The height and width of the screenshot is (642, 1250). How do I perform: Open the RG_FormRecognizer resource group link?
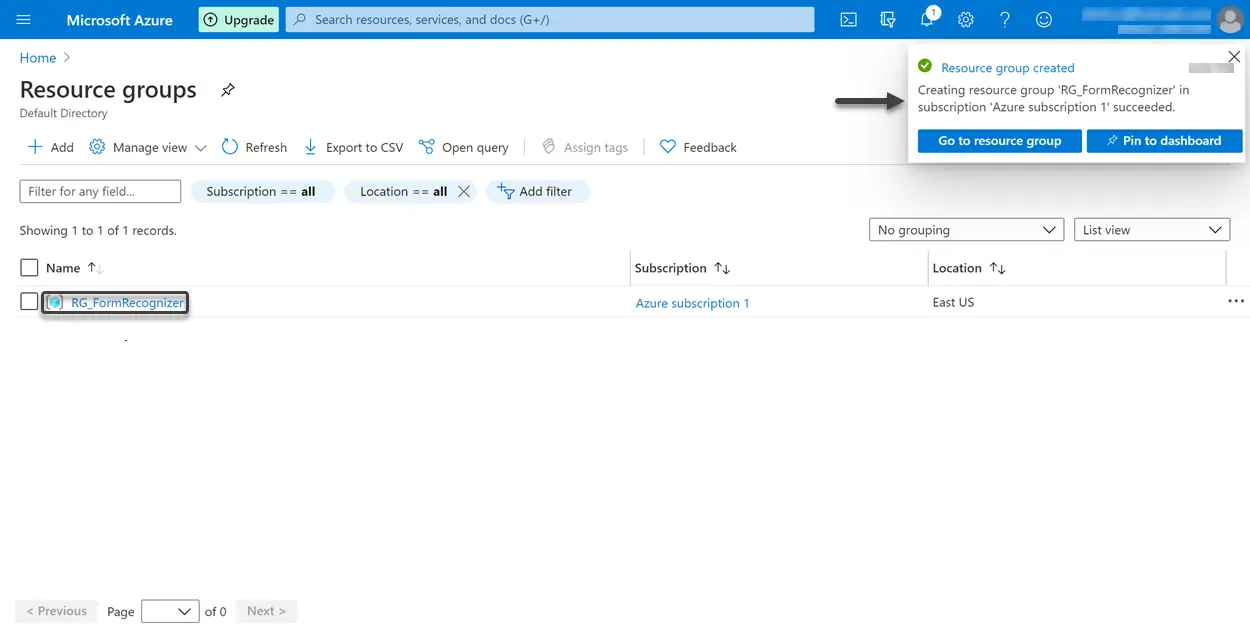(127, 302)
